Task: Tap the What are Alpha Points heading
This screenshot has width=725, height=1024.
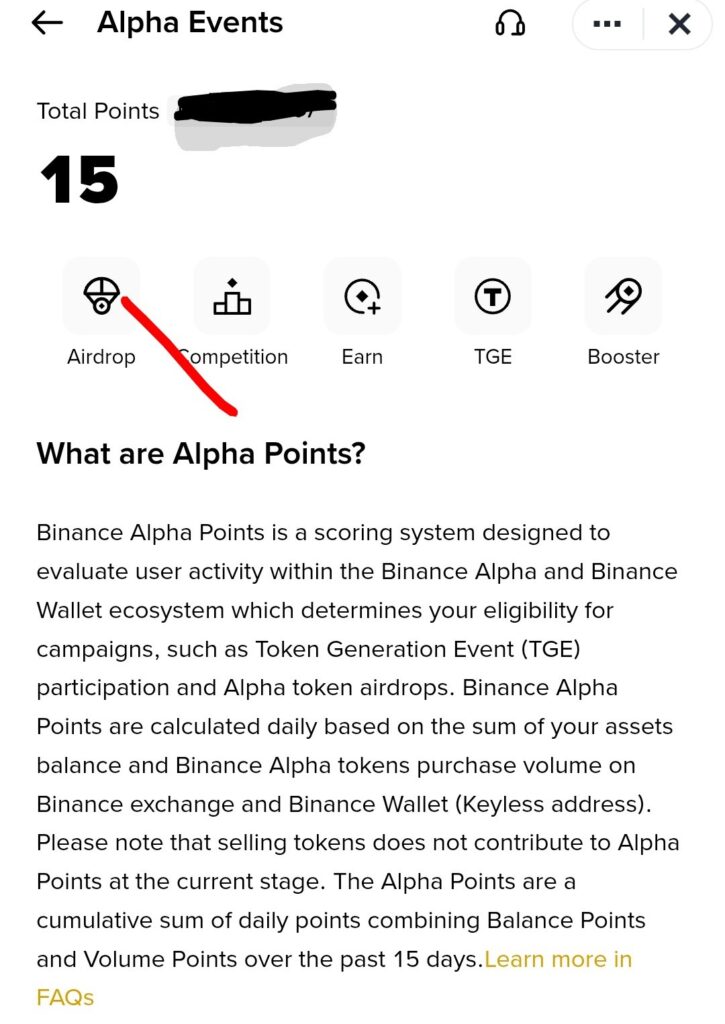Action: (200, 453)
